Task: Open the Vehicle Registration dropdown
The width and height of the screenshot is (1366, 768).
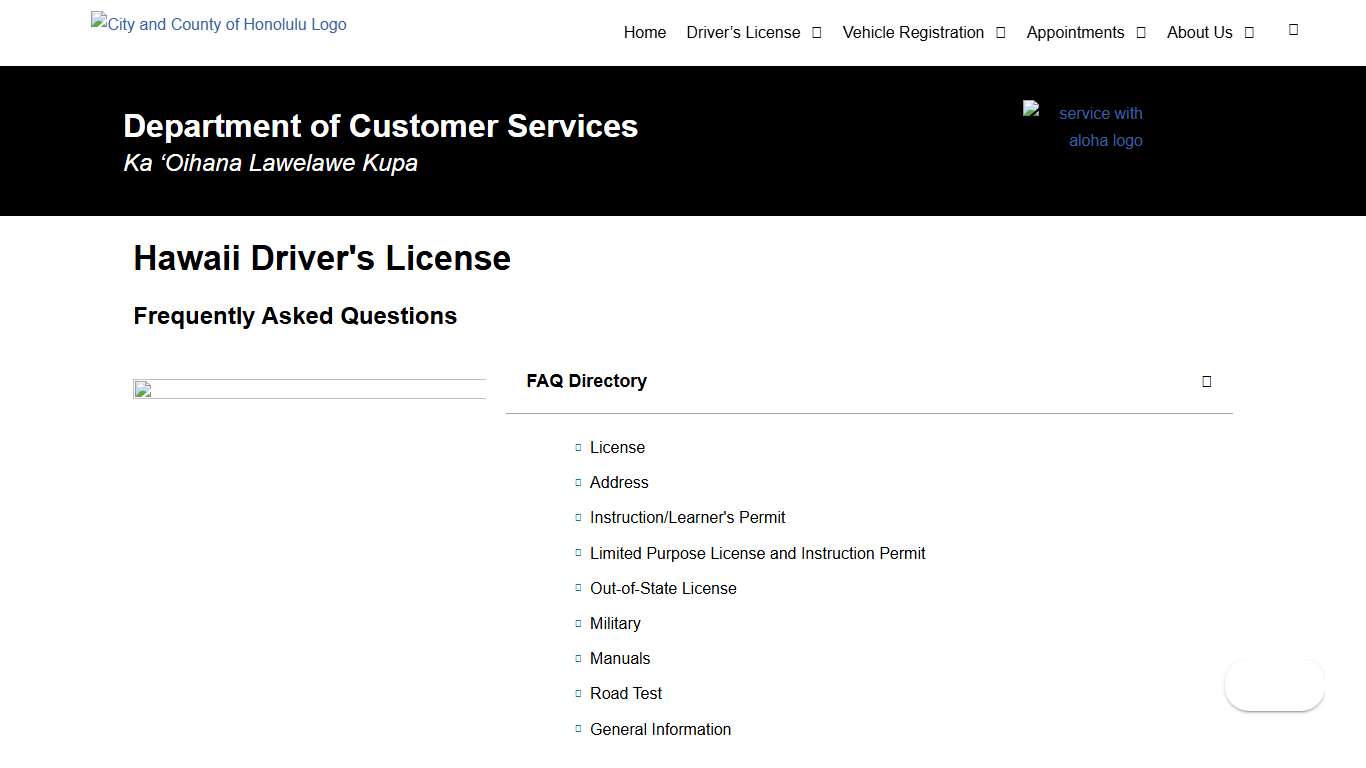Action: click(1000, 32)
